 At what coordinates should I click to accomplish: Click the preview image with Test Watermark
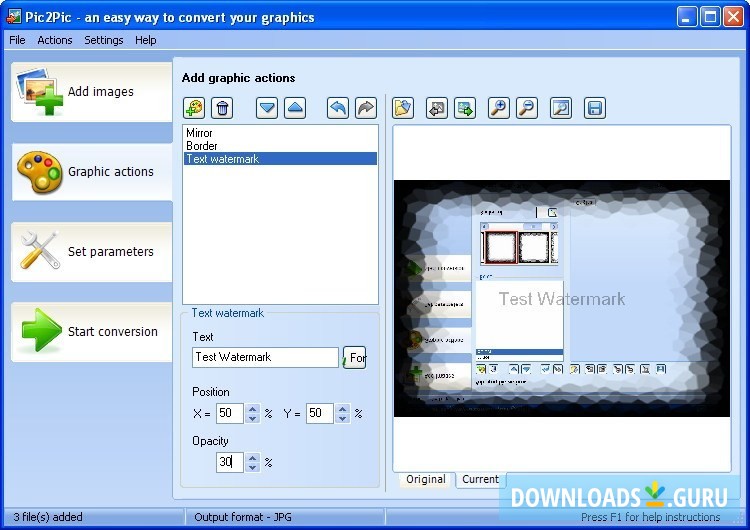tap(562, 298)
